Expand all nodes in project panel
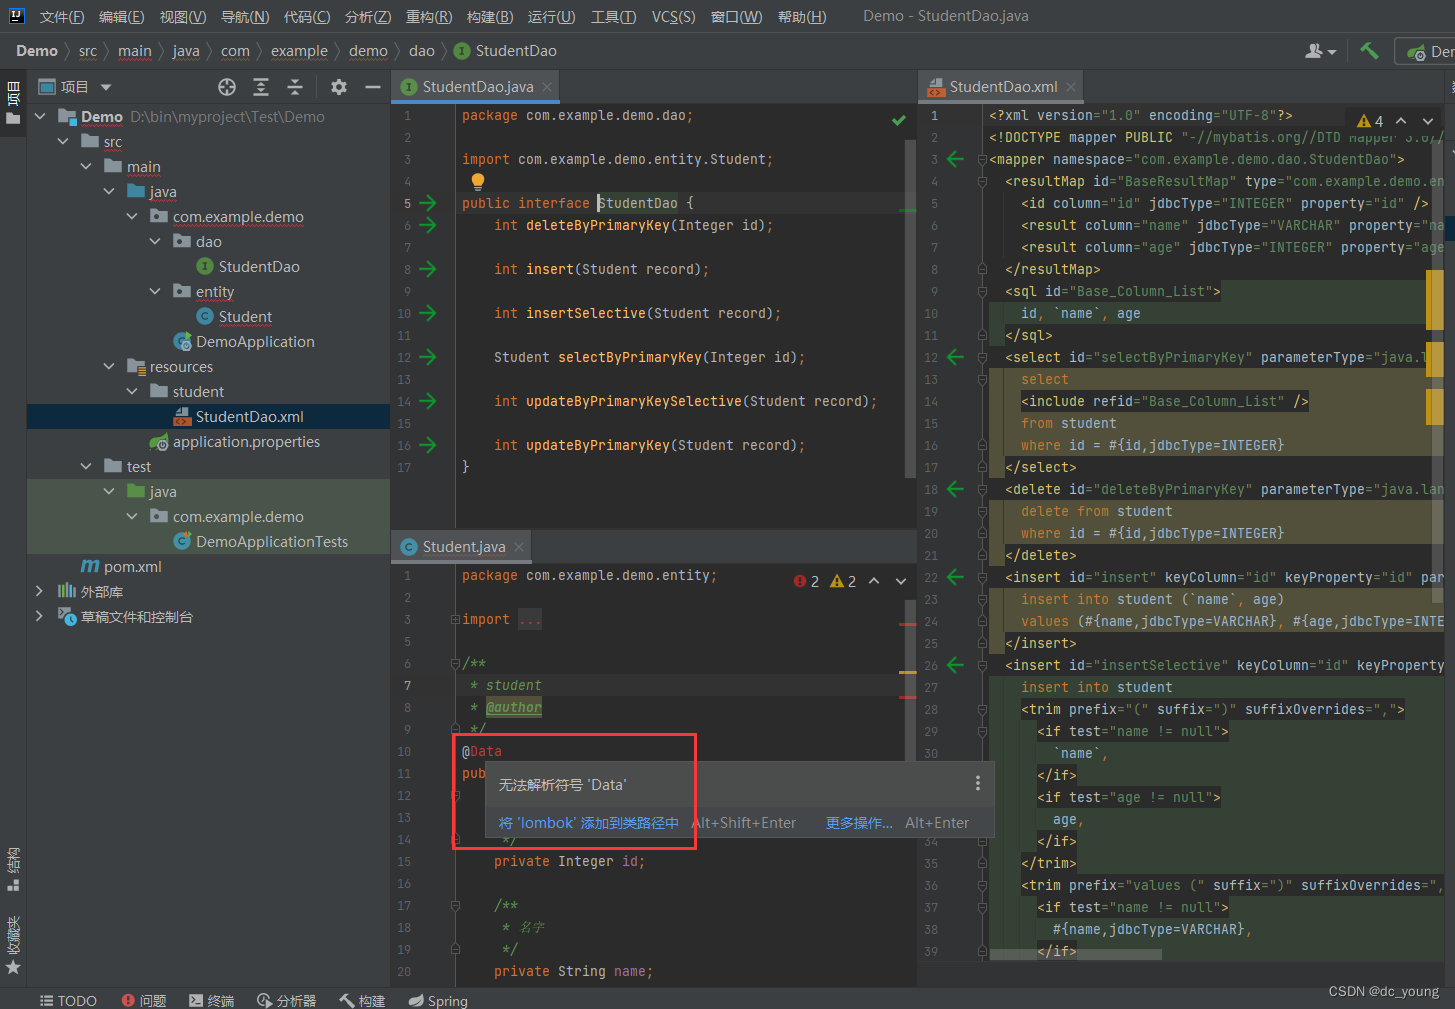Image resolution: width=1455 pixels, height=1009 pixels. click(261, 87)
